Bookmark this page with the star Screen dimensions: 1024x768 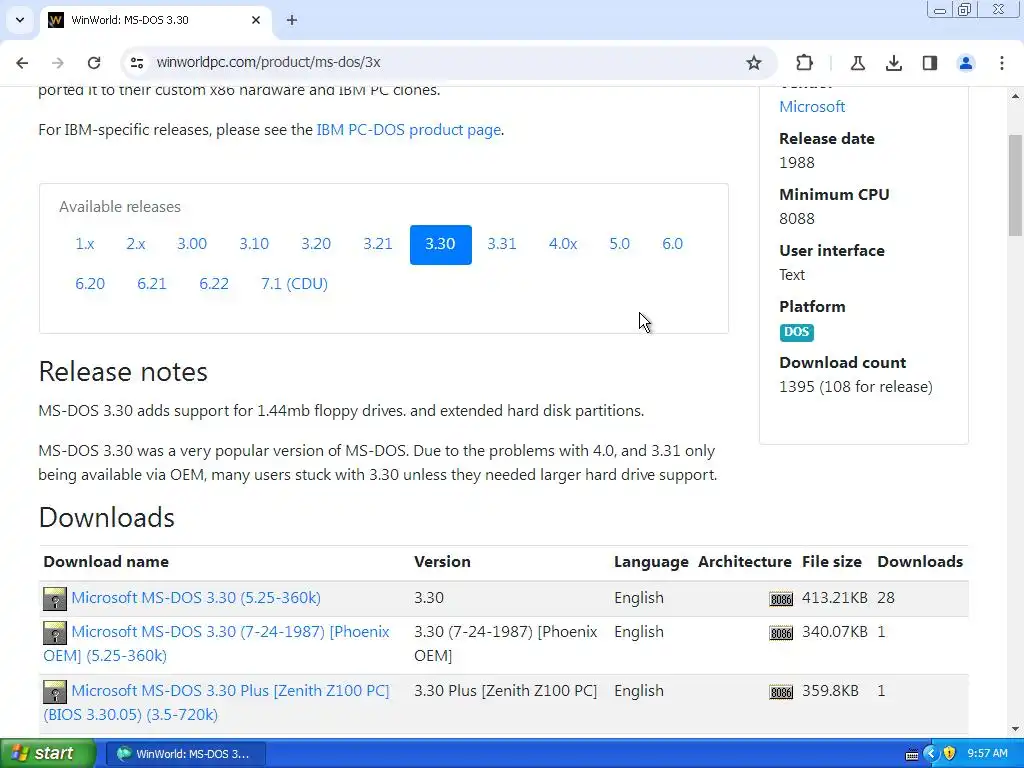coord(754,63)
